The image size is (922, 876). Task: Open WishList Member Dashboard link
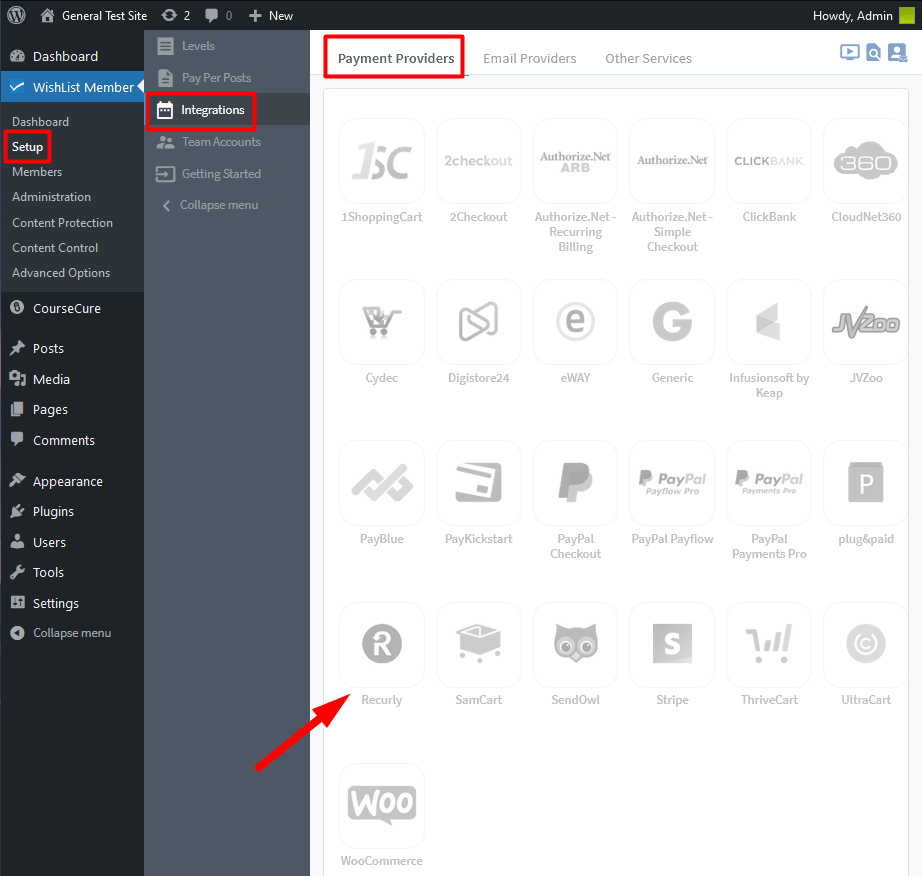[40, 122]
